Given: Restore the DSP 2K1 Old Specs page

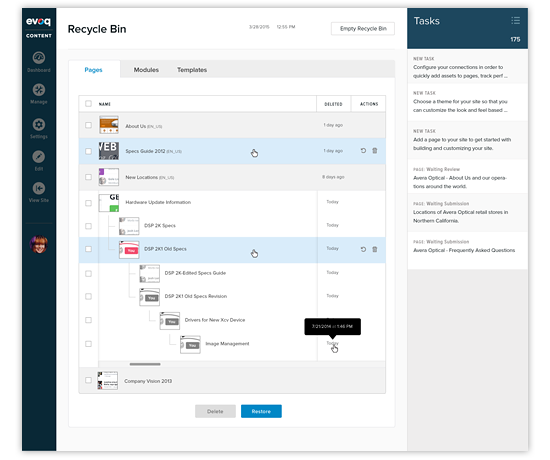Looking at the screenshot, I should click(x=363, y=249).
